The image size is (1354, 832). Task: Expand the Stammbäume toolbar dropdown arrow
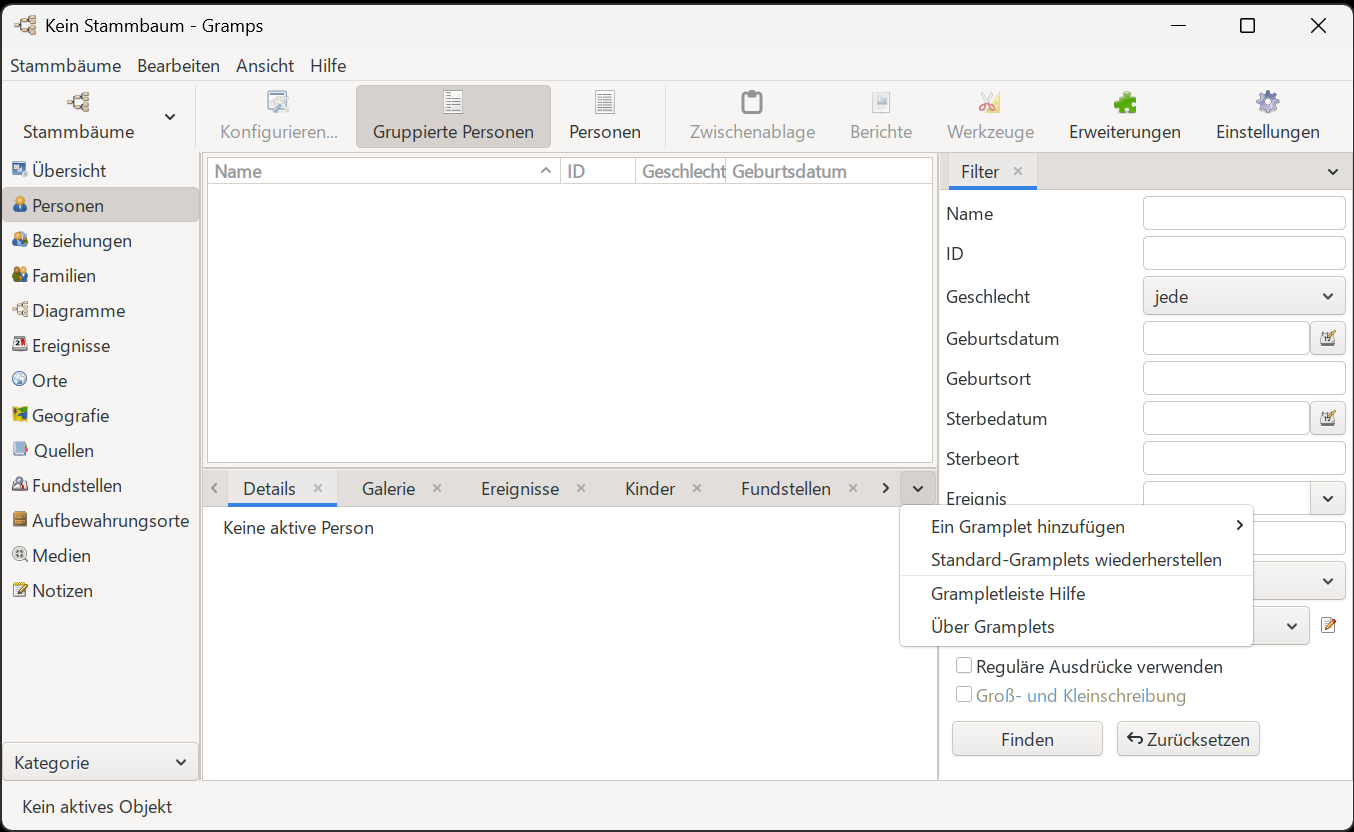pyautogui.click(x=170, y=117)
